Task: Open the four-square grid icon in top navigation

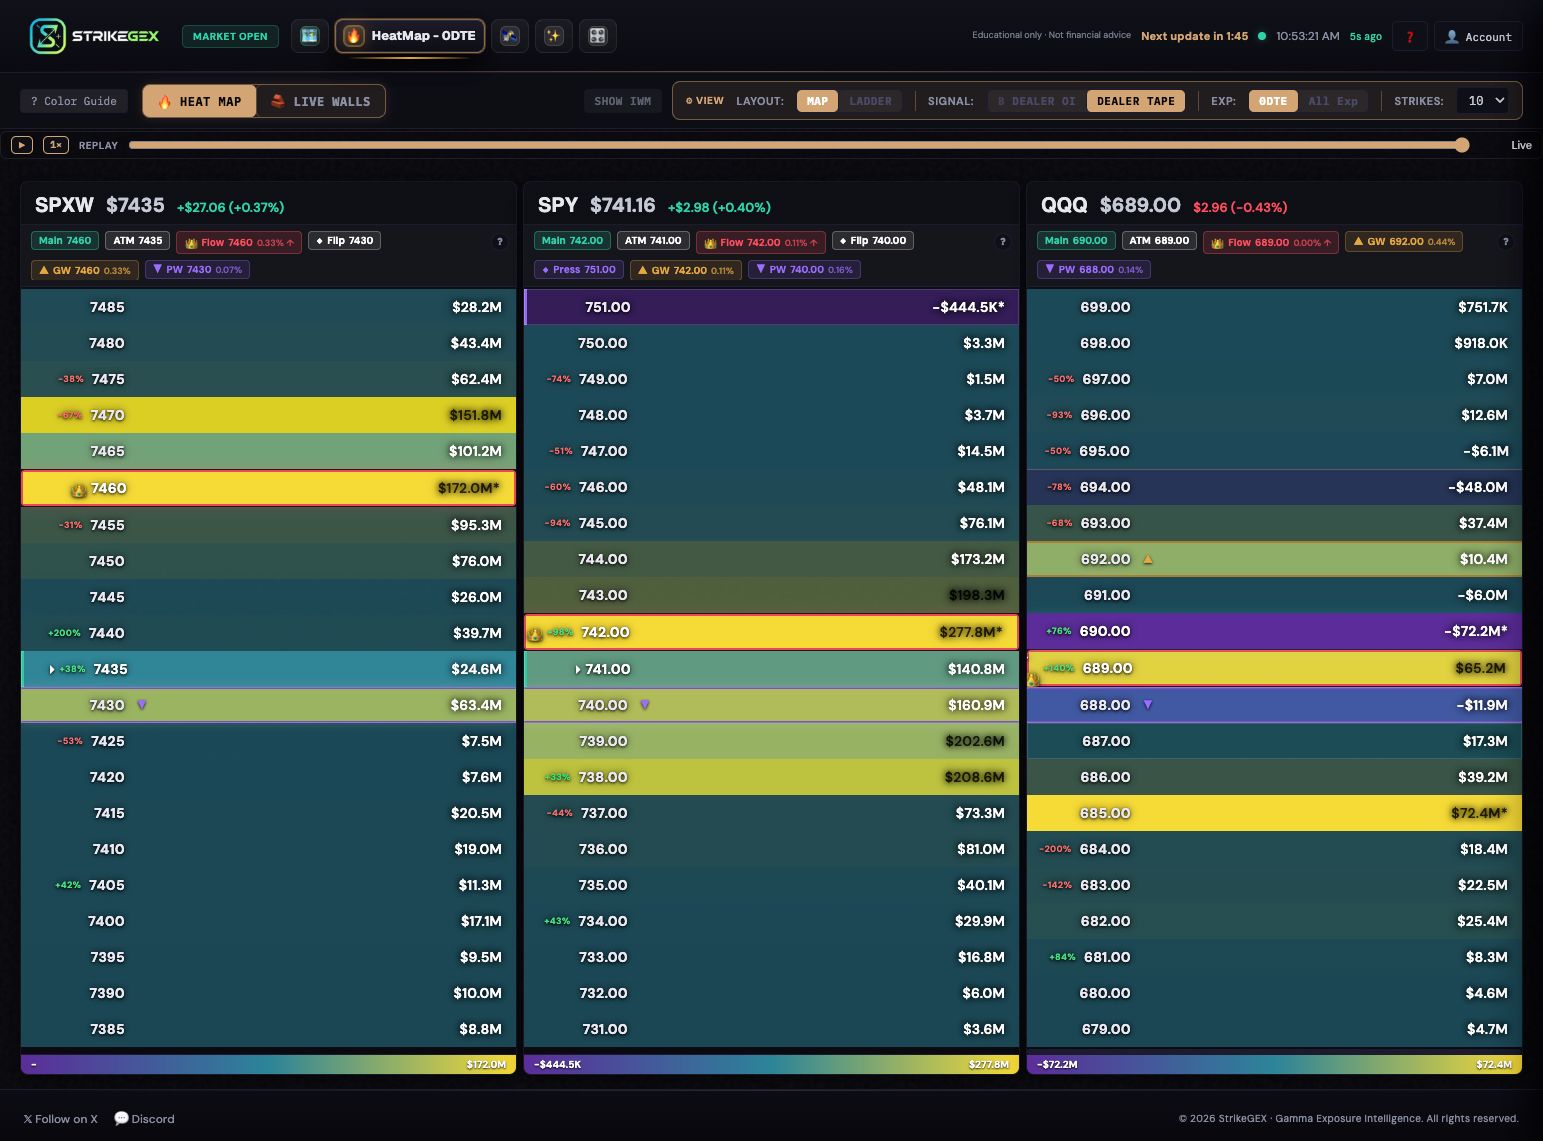Action: (x=597, y=36)
